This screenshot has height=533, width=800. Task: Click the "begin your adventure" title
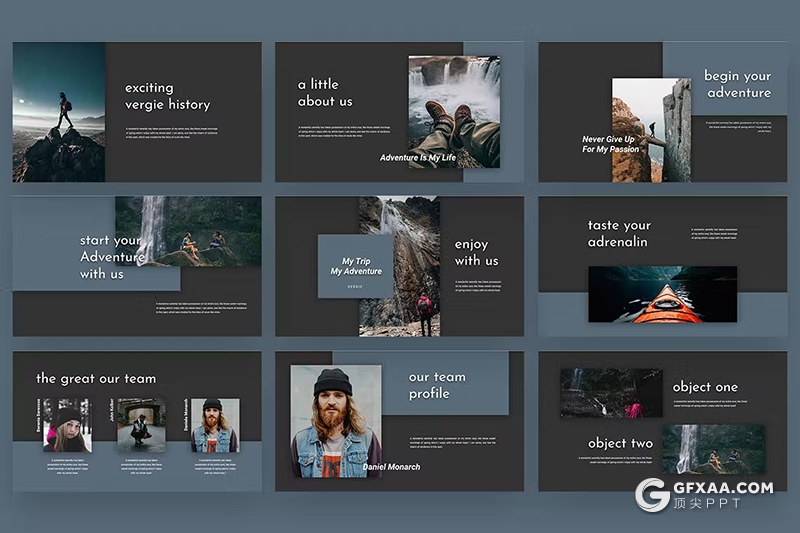[x=737, y=84]
